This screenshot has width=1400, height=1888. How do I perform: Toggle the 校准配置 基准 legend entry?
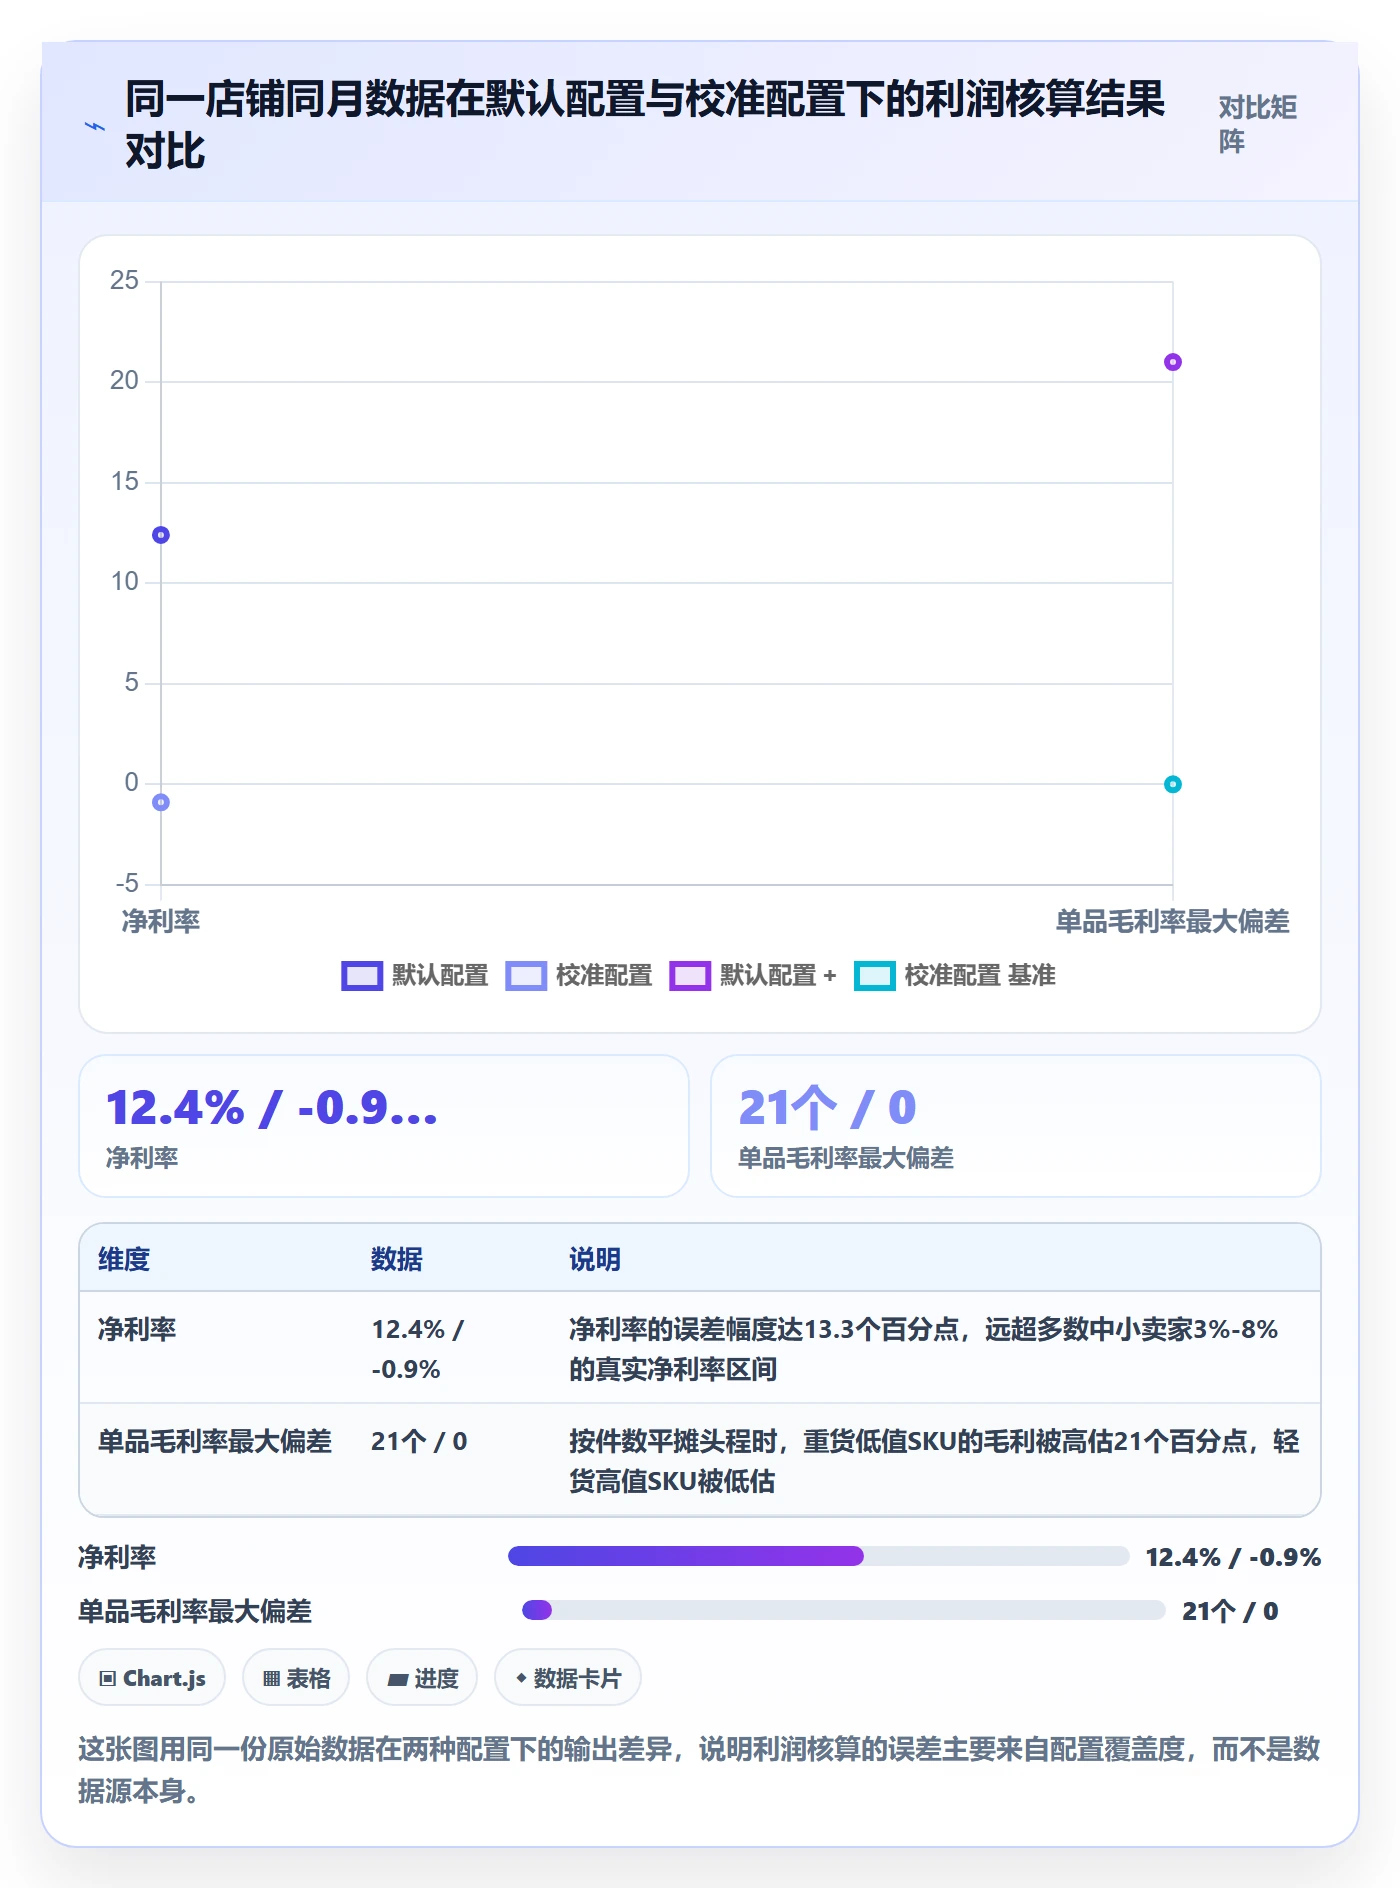tap(955, 976)
